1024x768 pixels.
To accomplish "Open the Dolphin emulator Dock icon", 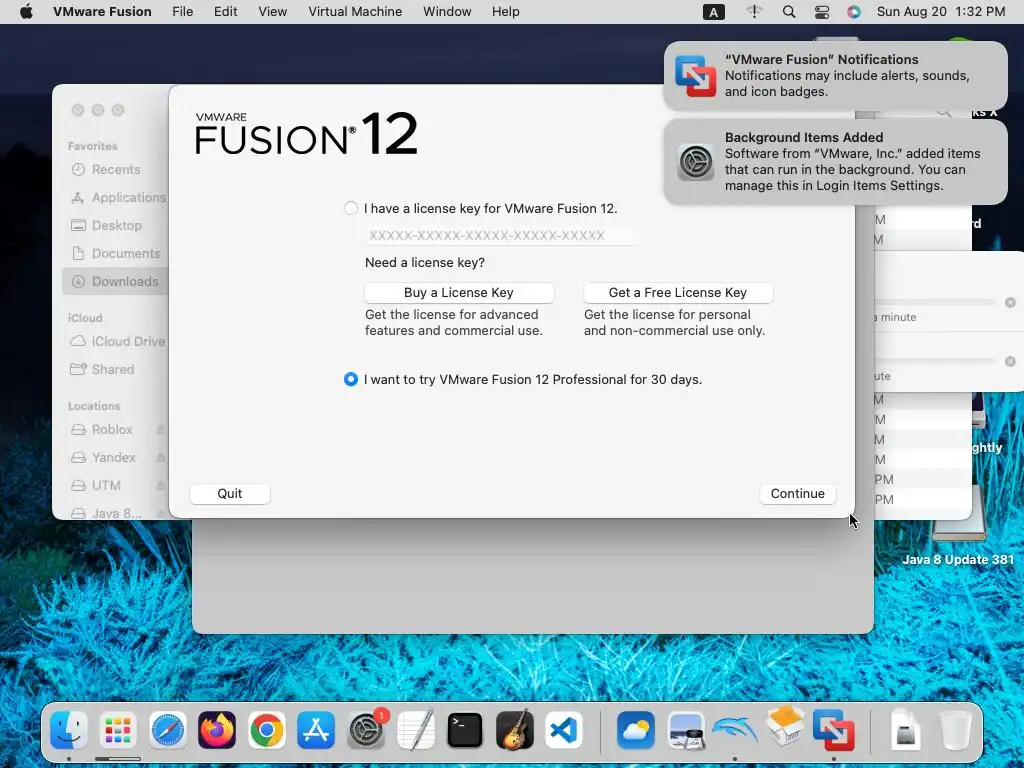I will (734, 729).
